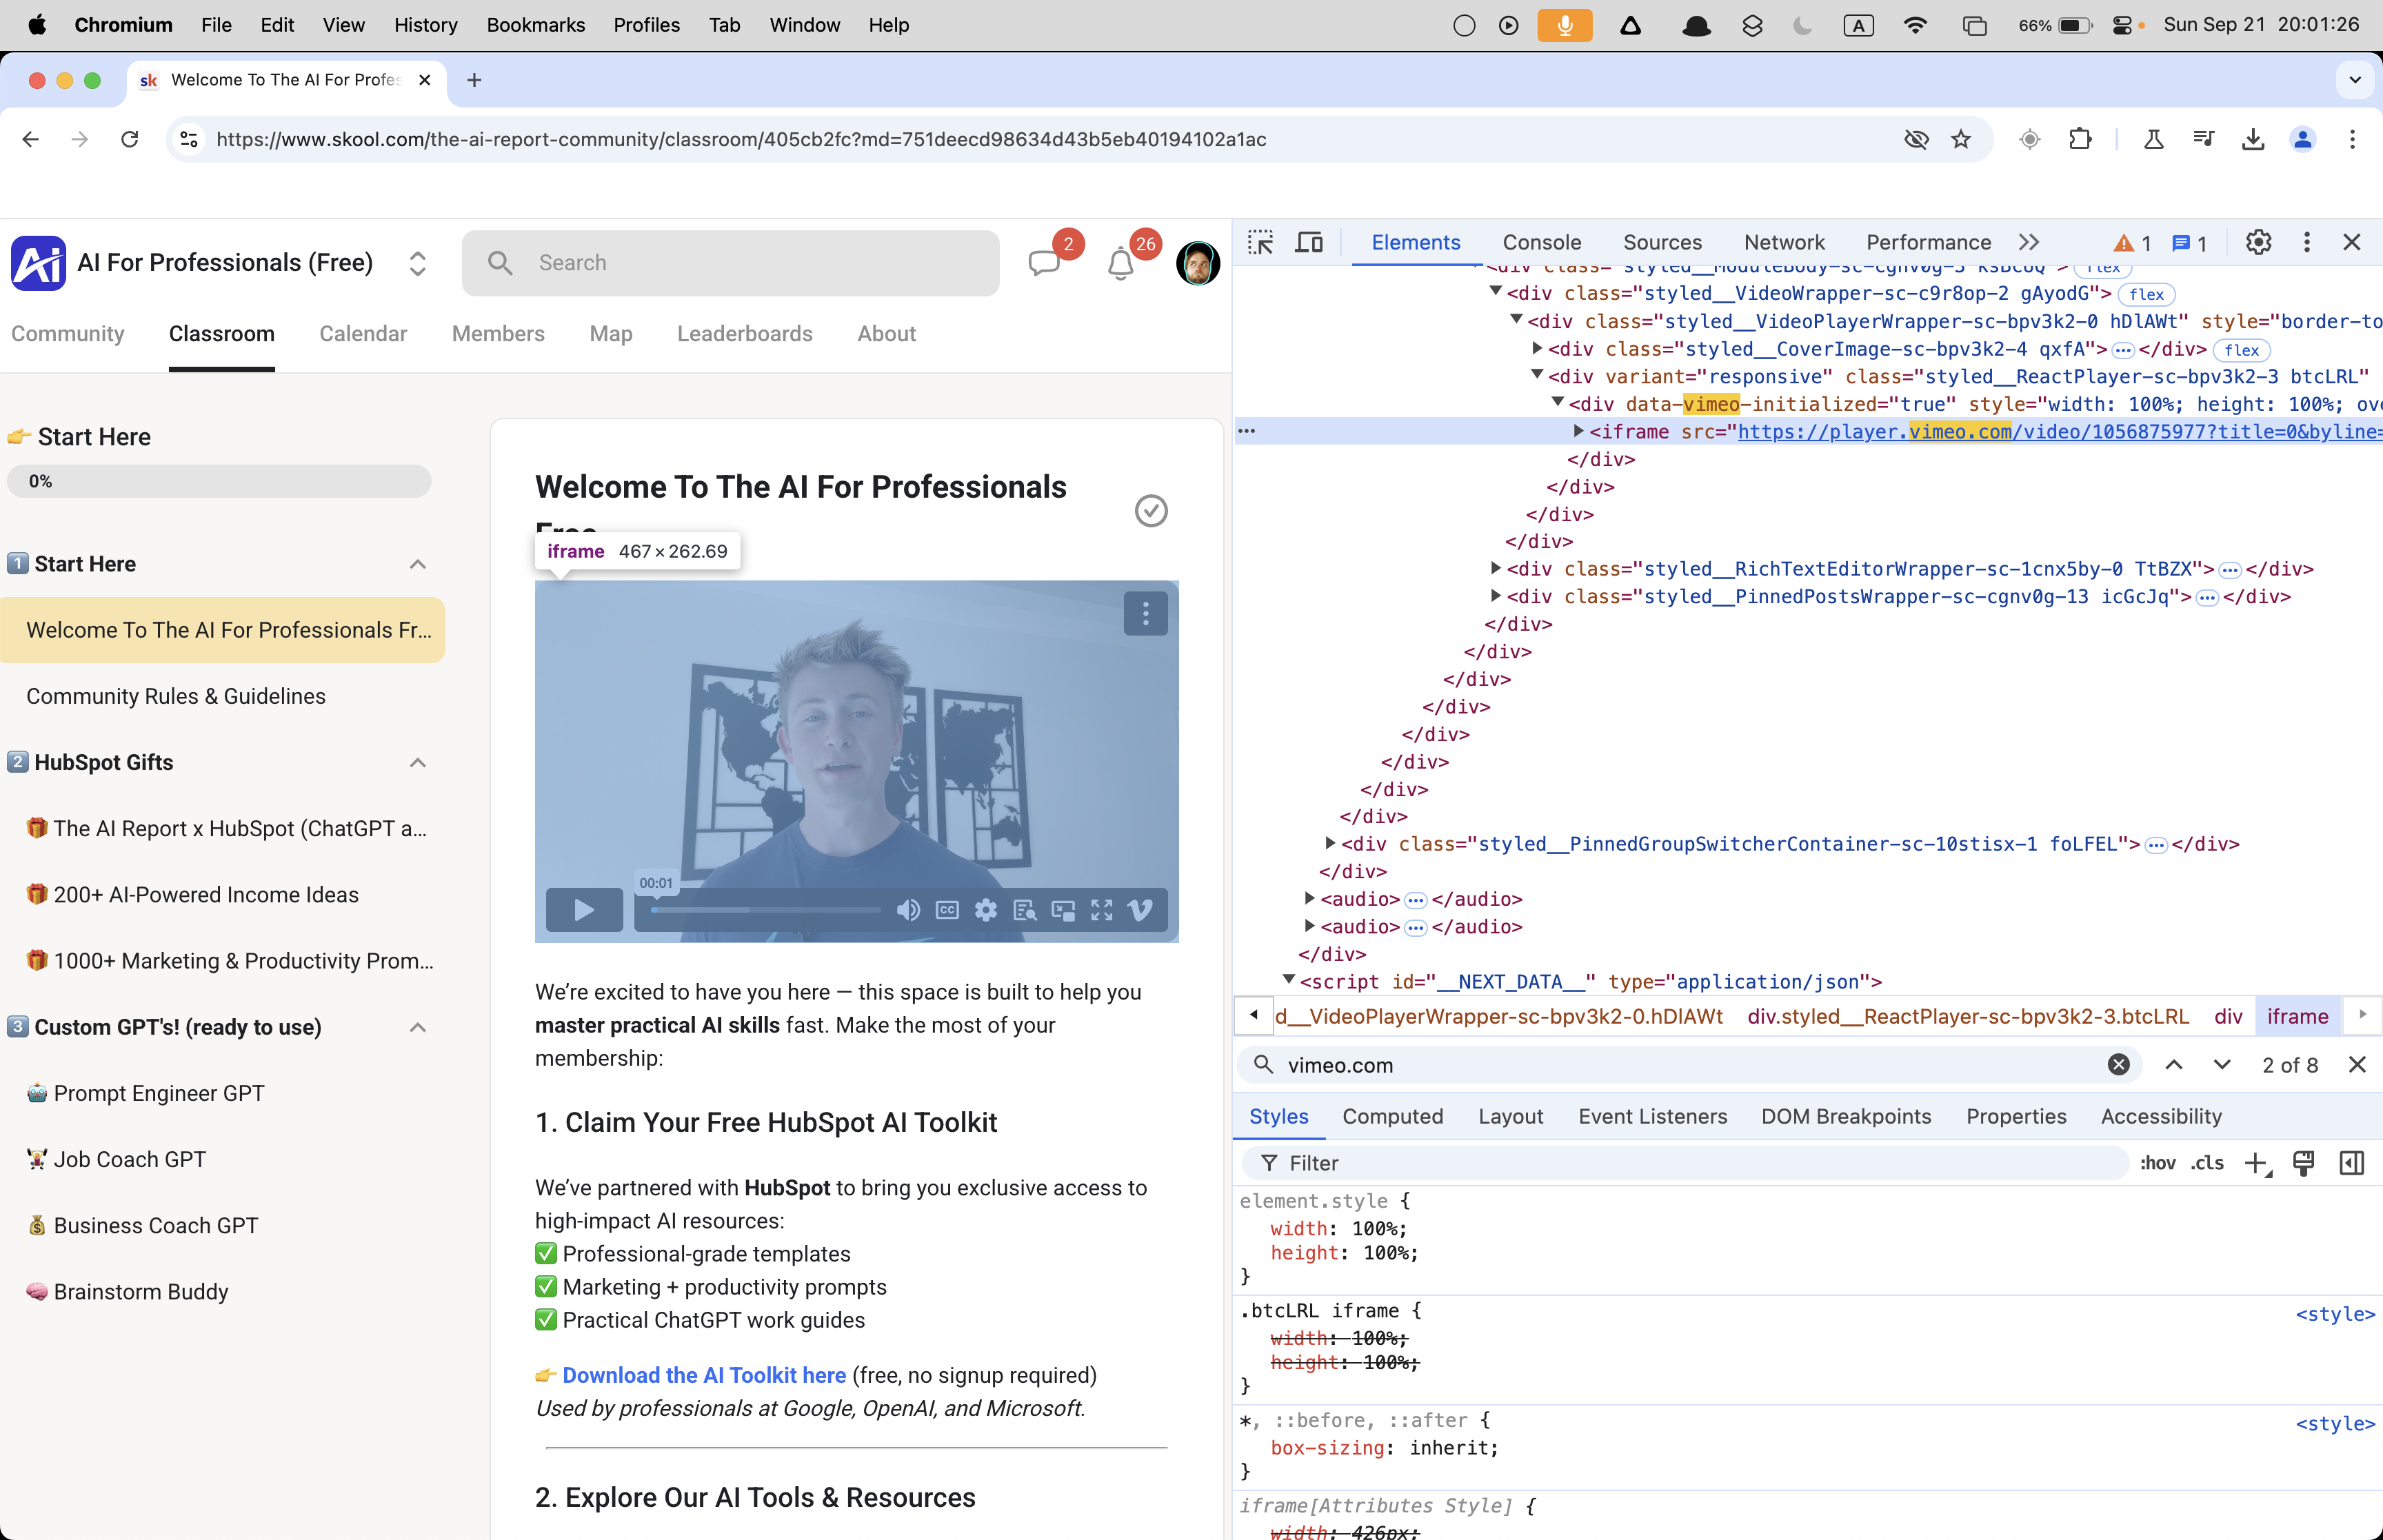Open DevTools settings gear
Screen dimensions: 2383x1540
(x=2258, y=243)
